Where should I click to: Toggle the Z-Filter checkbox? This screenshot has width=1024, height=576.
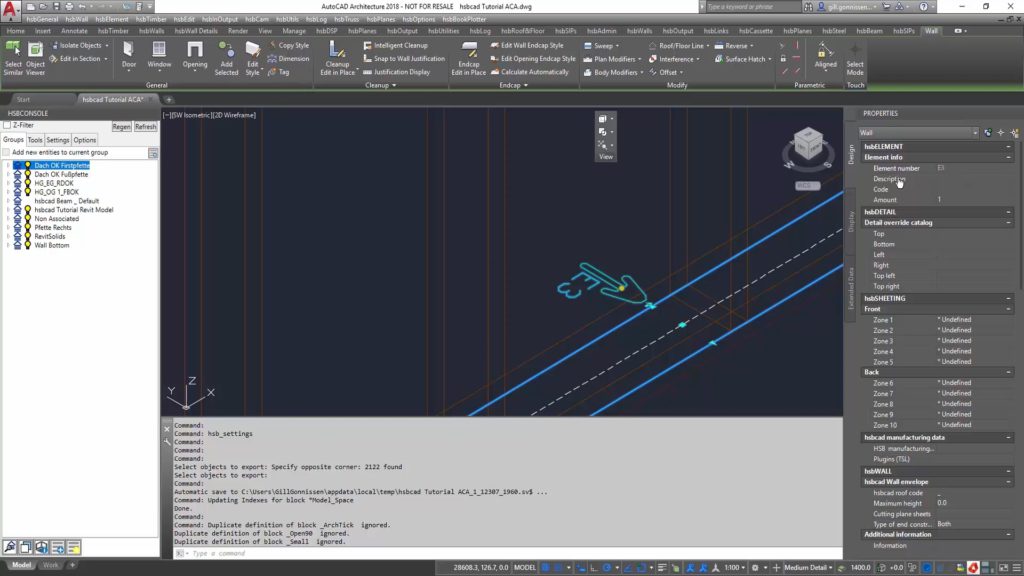(7, 125)
